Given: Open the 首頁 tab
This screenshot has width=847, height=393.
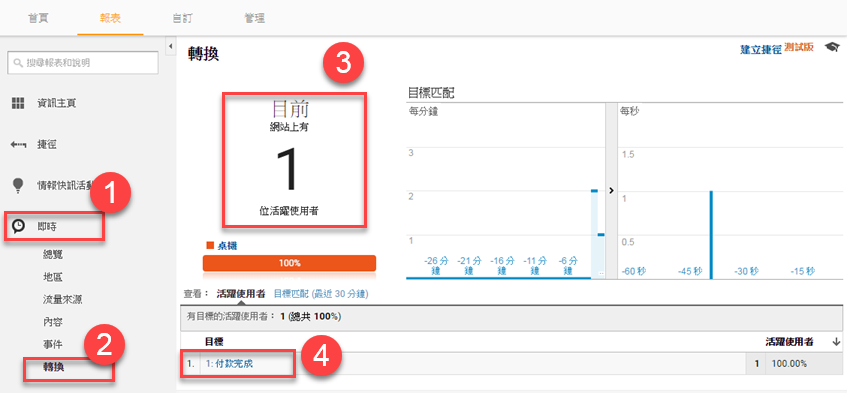Looking at the screenshot, I should 38,18.
